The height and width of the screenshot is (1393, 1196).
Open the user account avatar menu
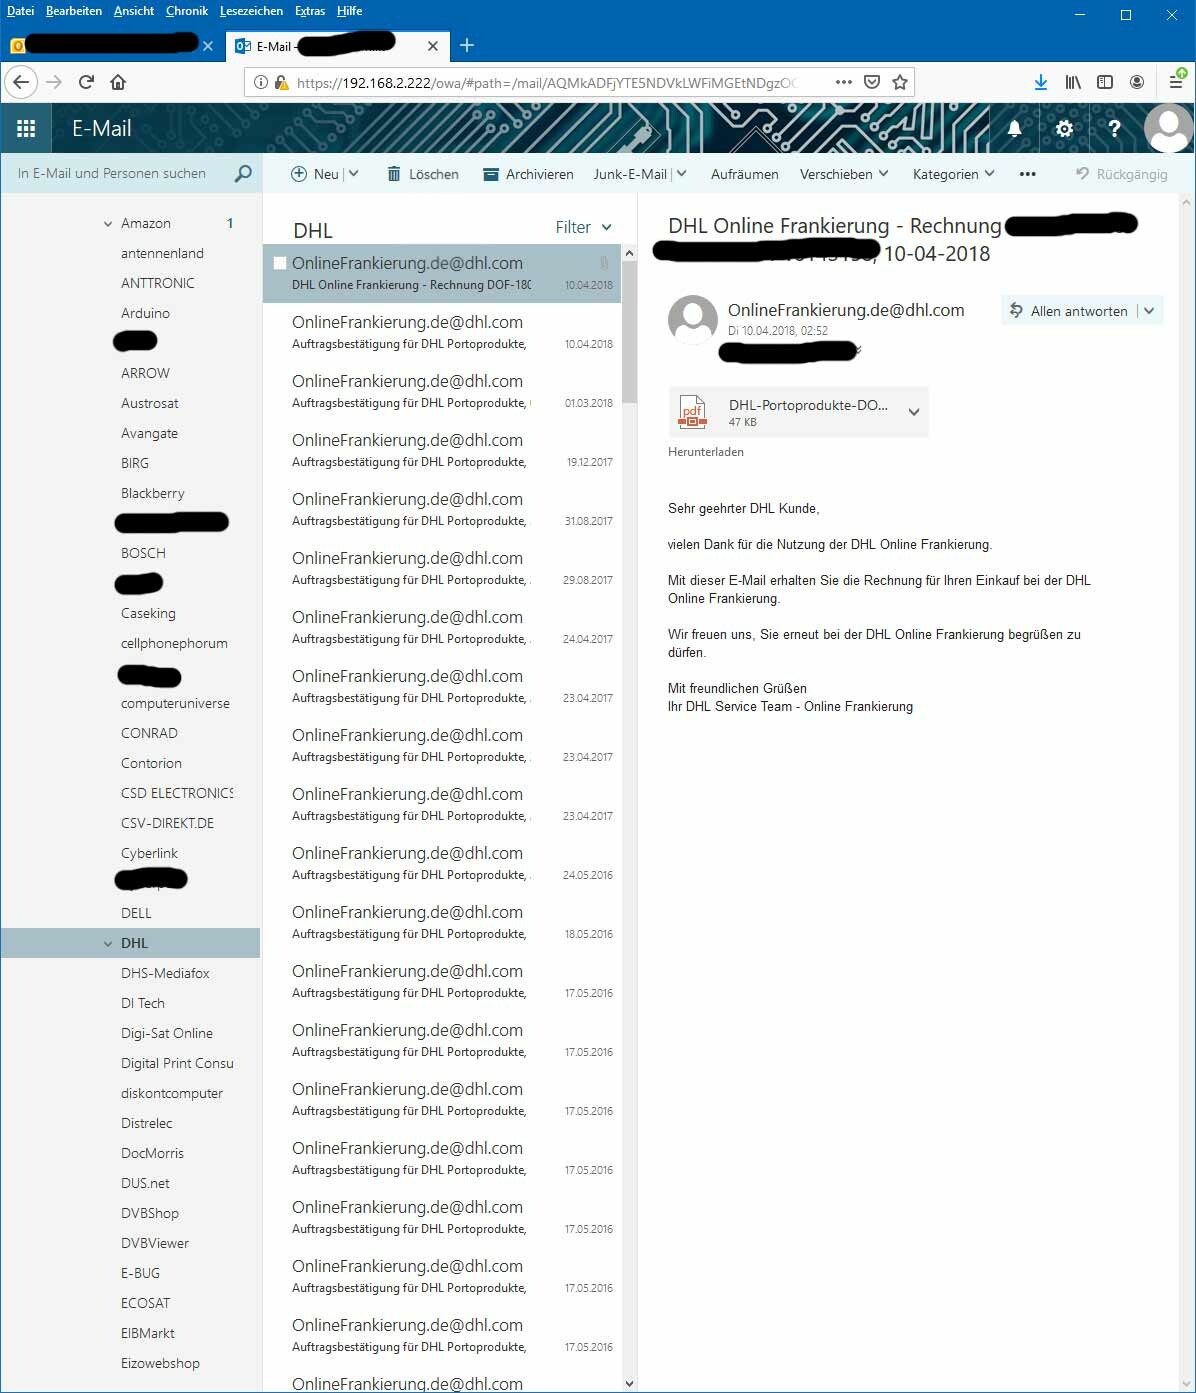point(1168,128)
